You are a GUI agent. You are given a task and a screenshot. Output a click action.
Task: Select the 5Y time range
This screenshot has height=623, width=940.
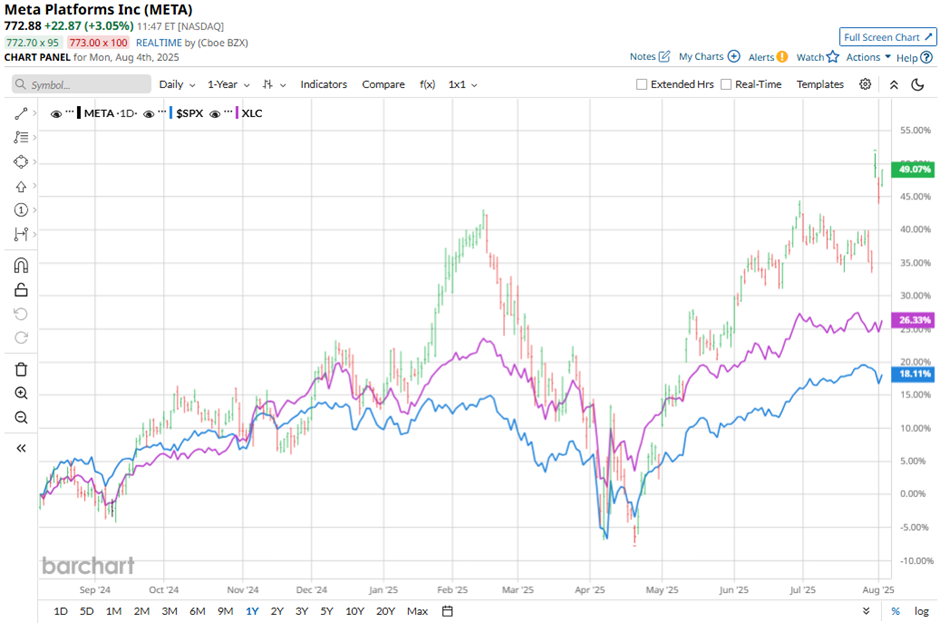[326, 611]
